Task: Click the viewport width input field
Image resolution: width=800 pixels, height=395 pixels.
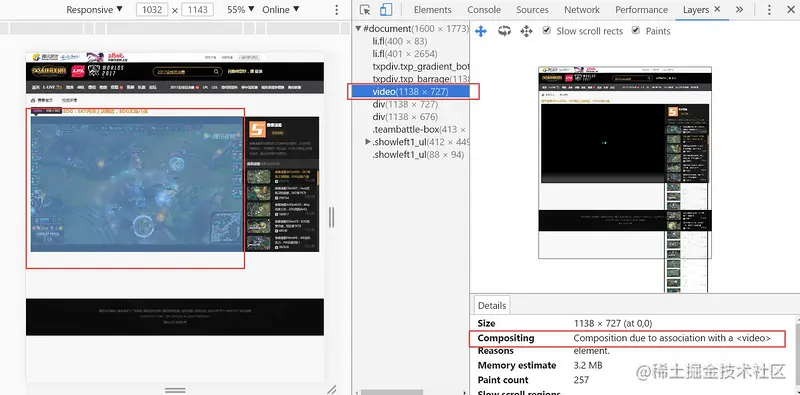Action: [152, 10]
